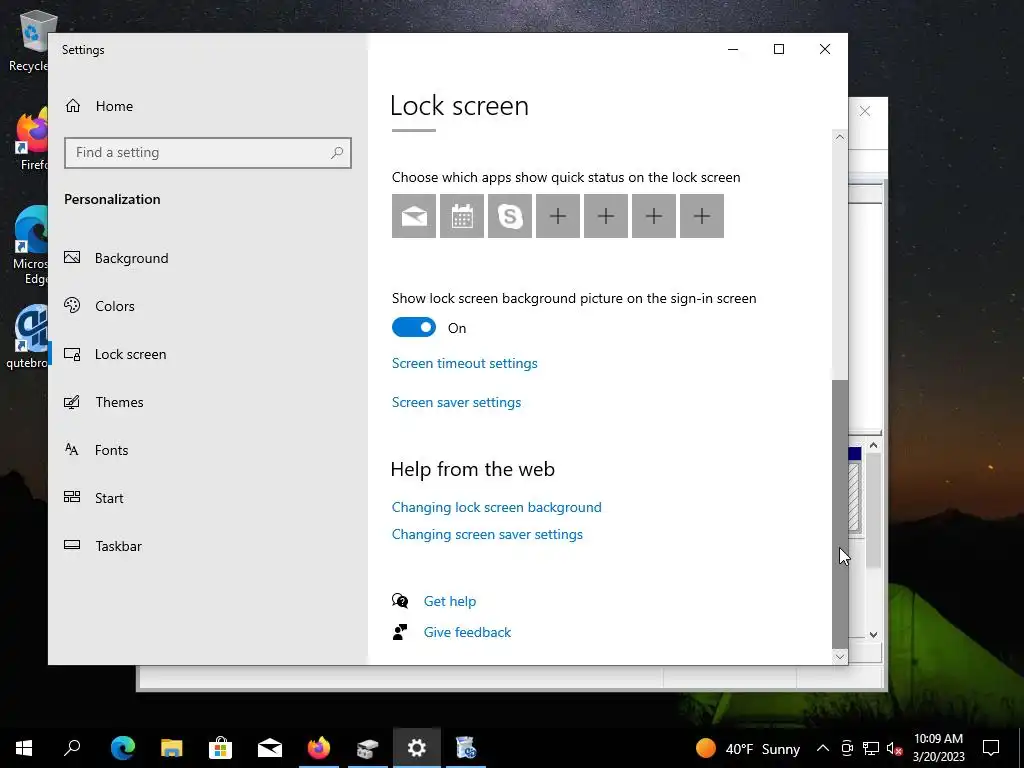
Task: Open the clock showing 10:09 AM
Action: (938, 748)
